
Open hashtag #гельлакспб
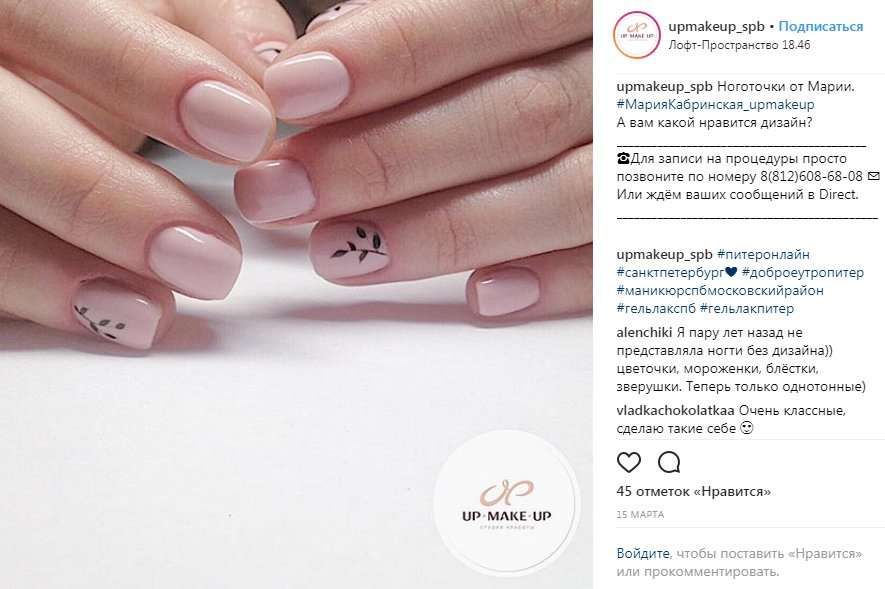pos(656,309)
